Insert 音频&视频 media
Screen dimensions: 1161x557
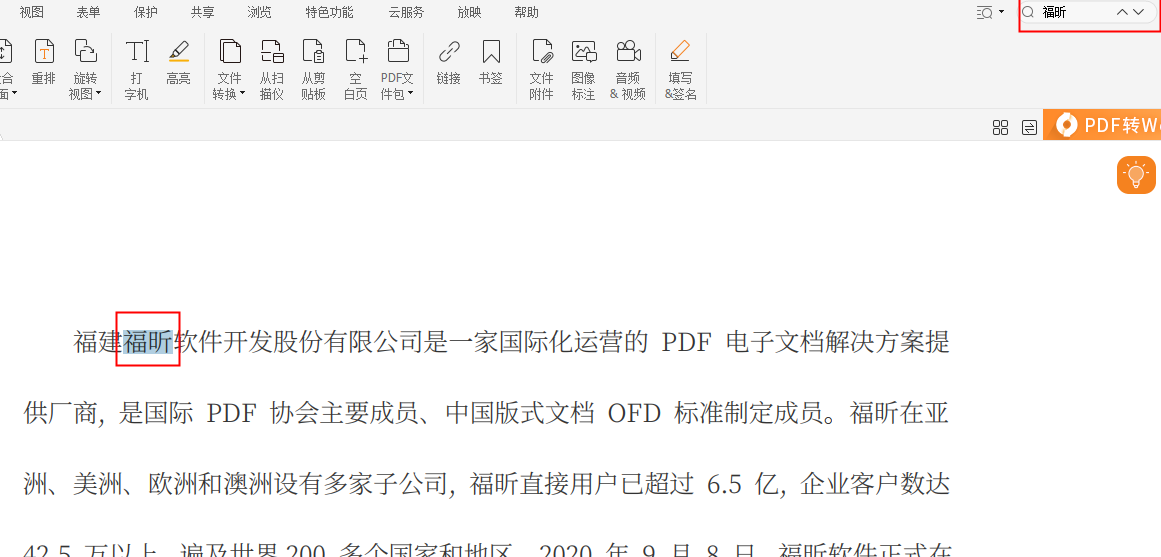(x=628, y=70)
